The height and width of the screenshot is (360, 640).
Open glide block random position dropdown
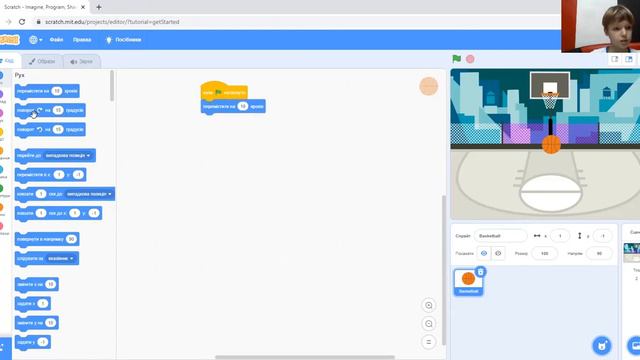tap(89, 194)
